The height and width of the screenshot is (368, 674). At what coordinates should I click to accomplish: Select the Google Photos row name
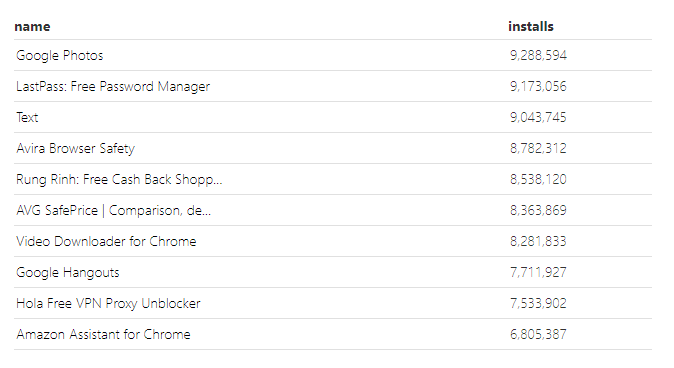pos(60,55)
